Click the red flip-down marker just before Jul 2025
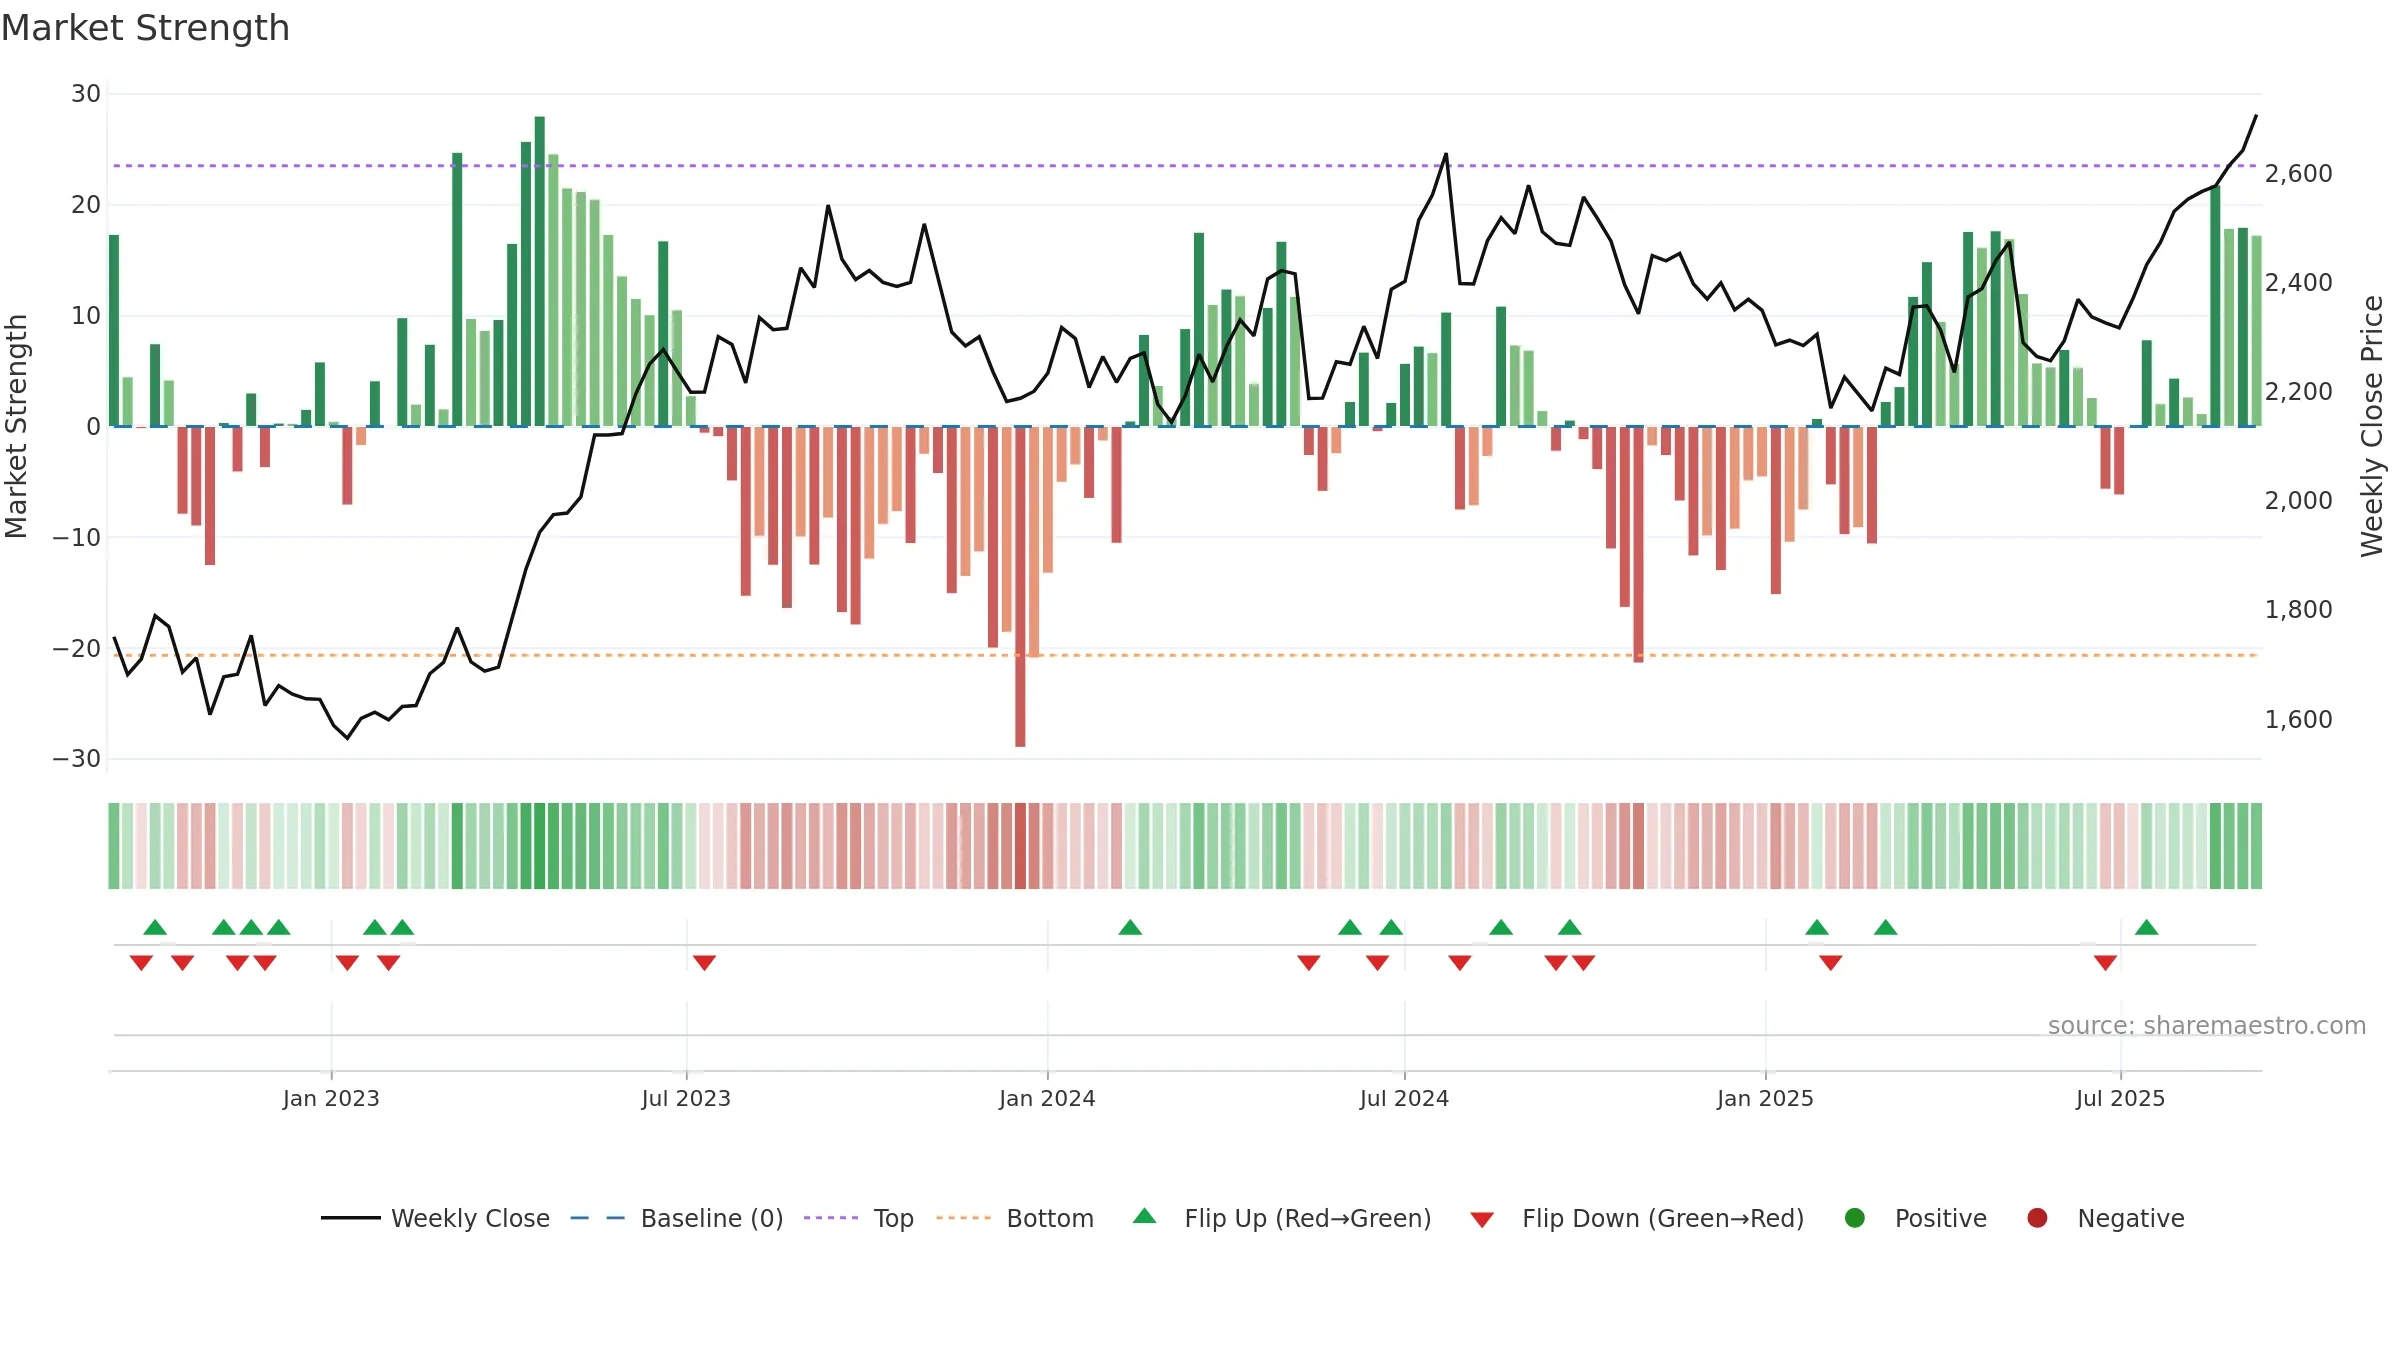The width and height of the screenshot is (2400, 1350). (2105, 963)
